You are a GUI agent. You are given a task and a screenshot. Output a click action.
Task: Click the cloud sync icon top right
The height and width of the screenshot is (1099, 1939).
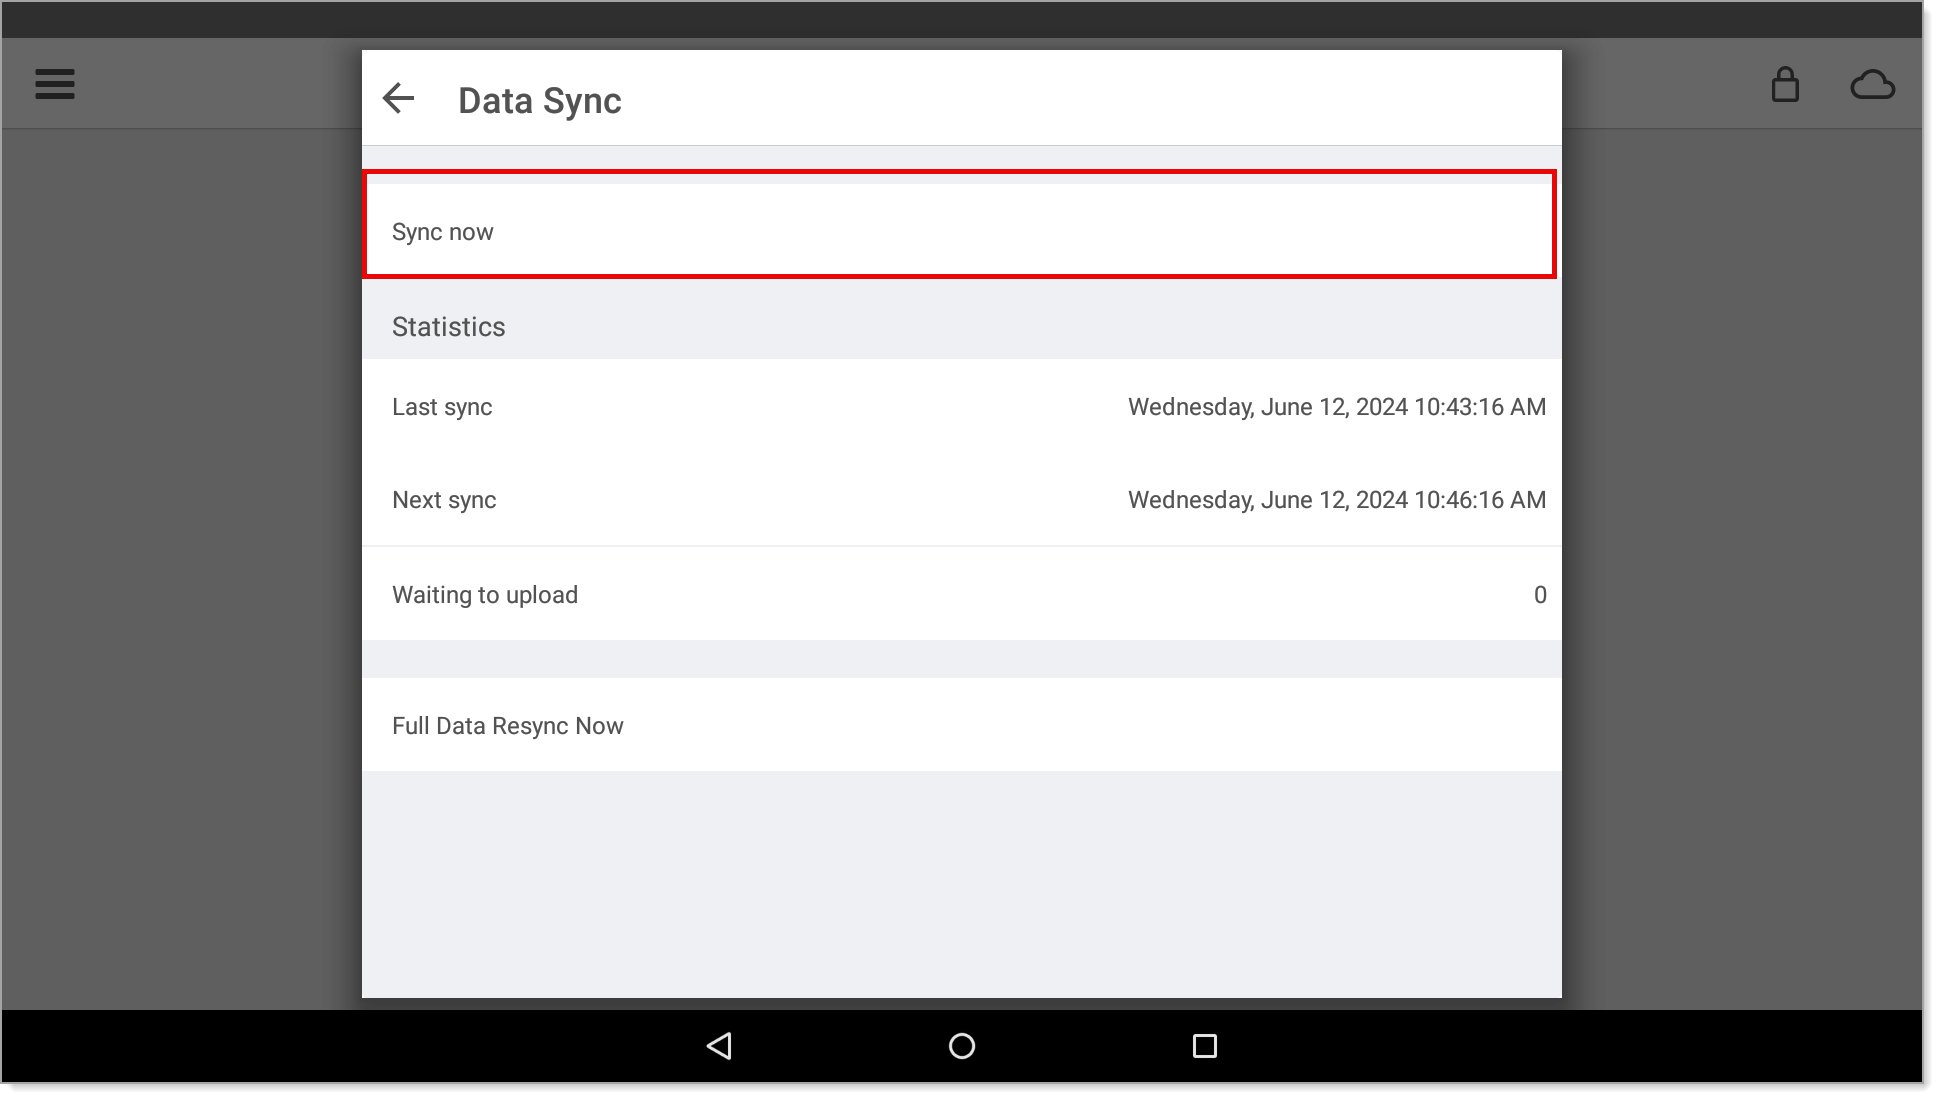[1872, 84]
